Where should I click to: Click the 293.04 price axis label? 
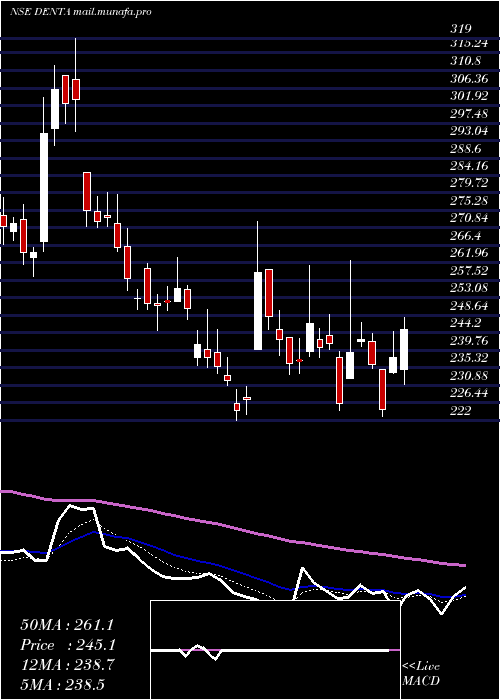(x=469, y=131)
